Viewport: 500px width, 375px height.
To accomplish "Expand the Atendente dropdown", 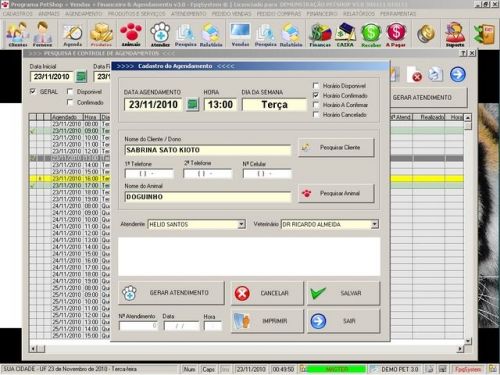I will pyautogui.click(x=242, y=224).
